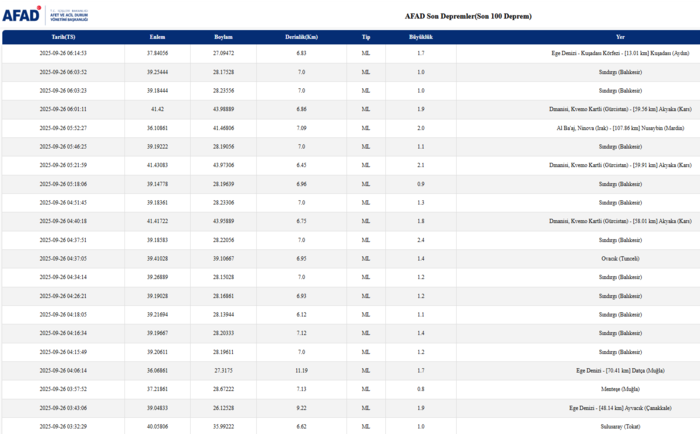Screen dimensions: 700x434
Task: Click the Tarih(TS) column header
Action: 63,37
